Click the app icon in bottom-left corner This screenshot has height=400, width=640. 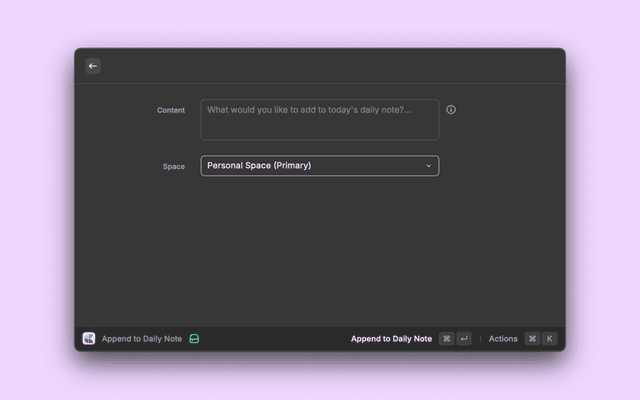[89, 339]
